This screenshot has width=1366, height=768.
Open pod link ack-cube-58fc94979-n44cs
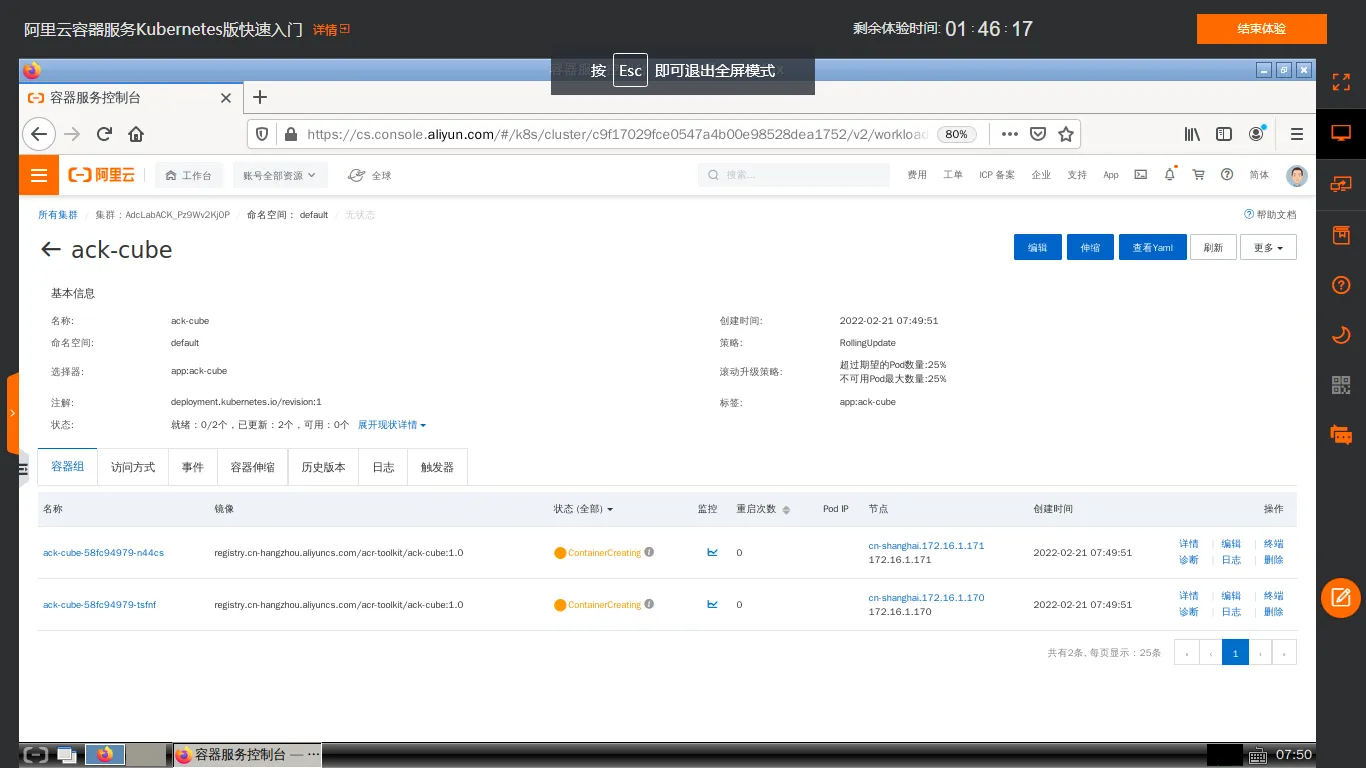pos(103,552)
